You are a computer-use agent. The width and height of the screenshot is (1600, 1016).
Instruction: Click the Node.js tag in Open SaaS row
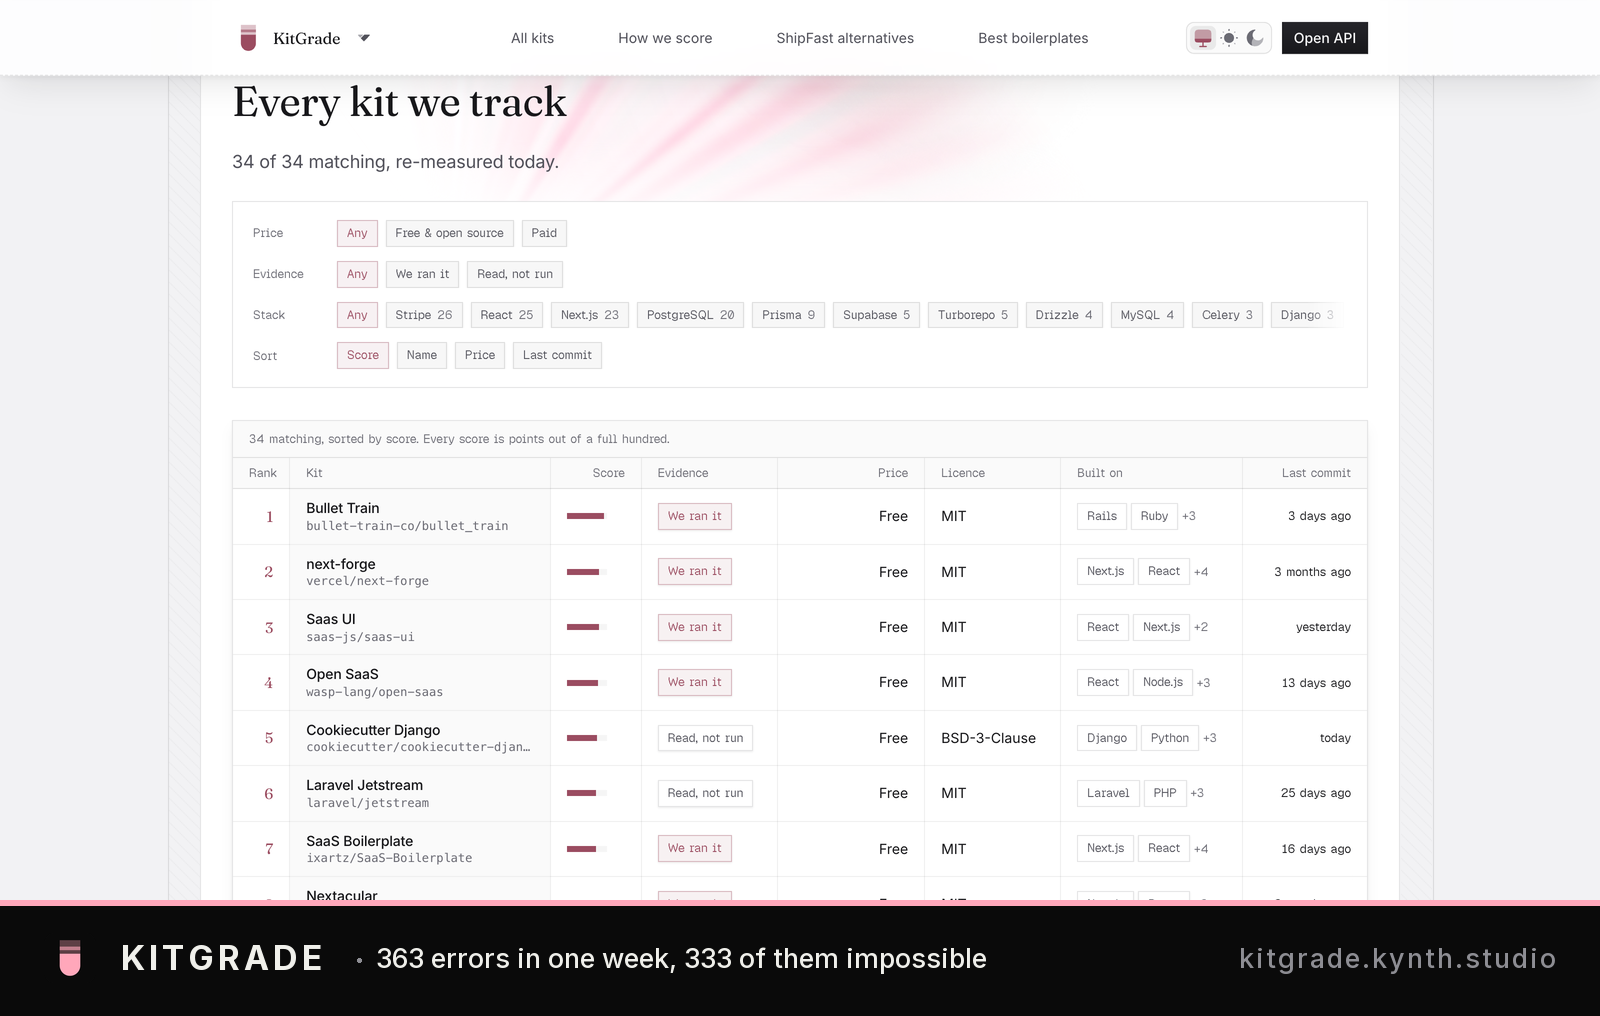pos(1163,682)
